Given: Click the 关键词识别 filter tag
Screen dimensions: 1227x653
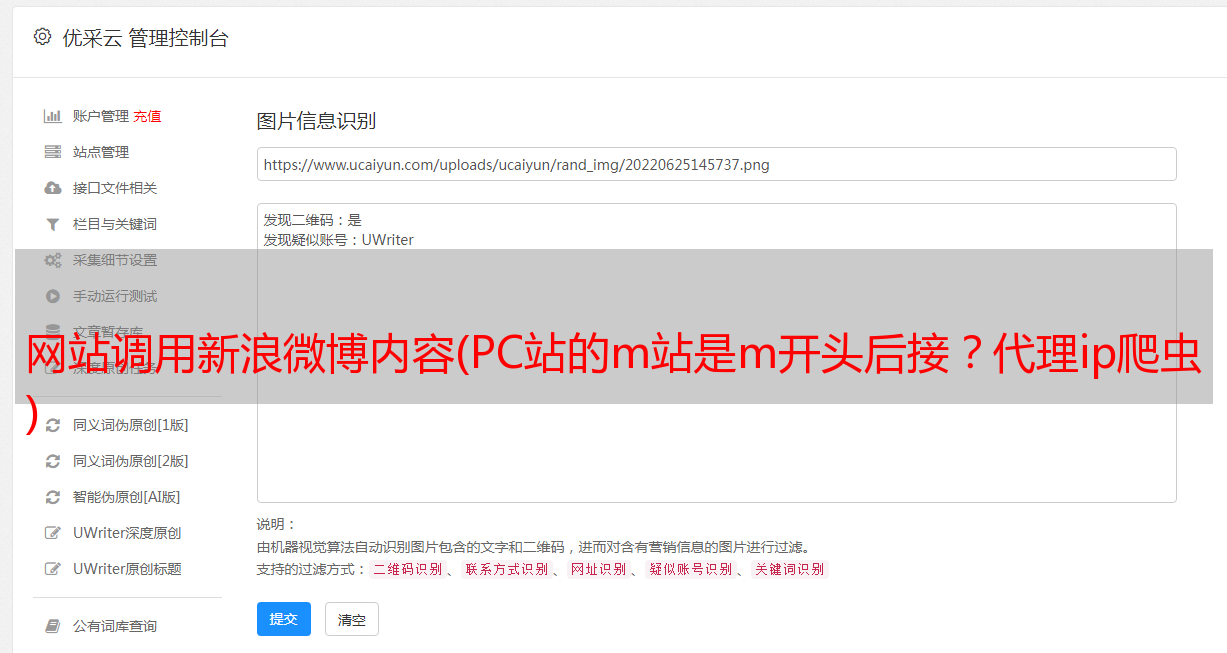Looking at the screenshot, I should pos(790,569).
